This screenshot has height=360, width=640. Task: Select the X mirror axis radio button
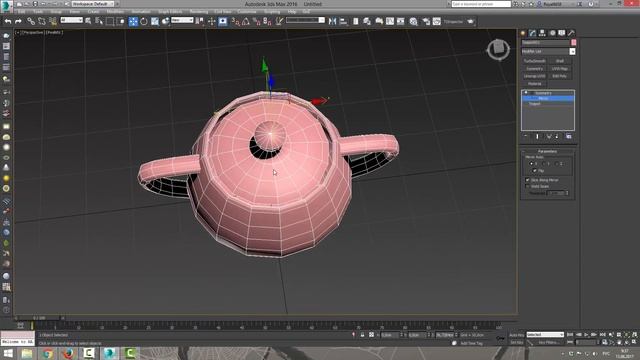[x=531, y=164]
